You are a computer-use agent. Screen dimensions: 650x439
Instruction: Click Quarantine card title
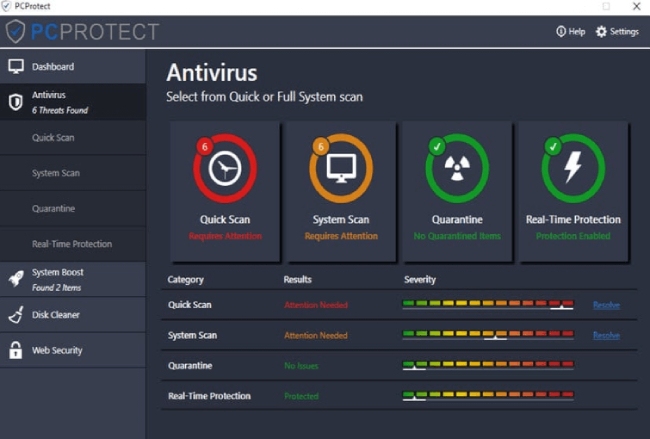point(457,219)
